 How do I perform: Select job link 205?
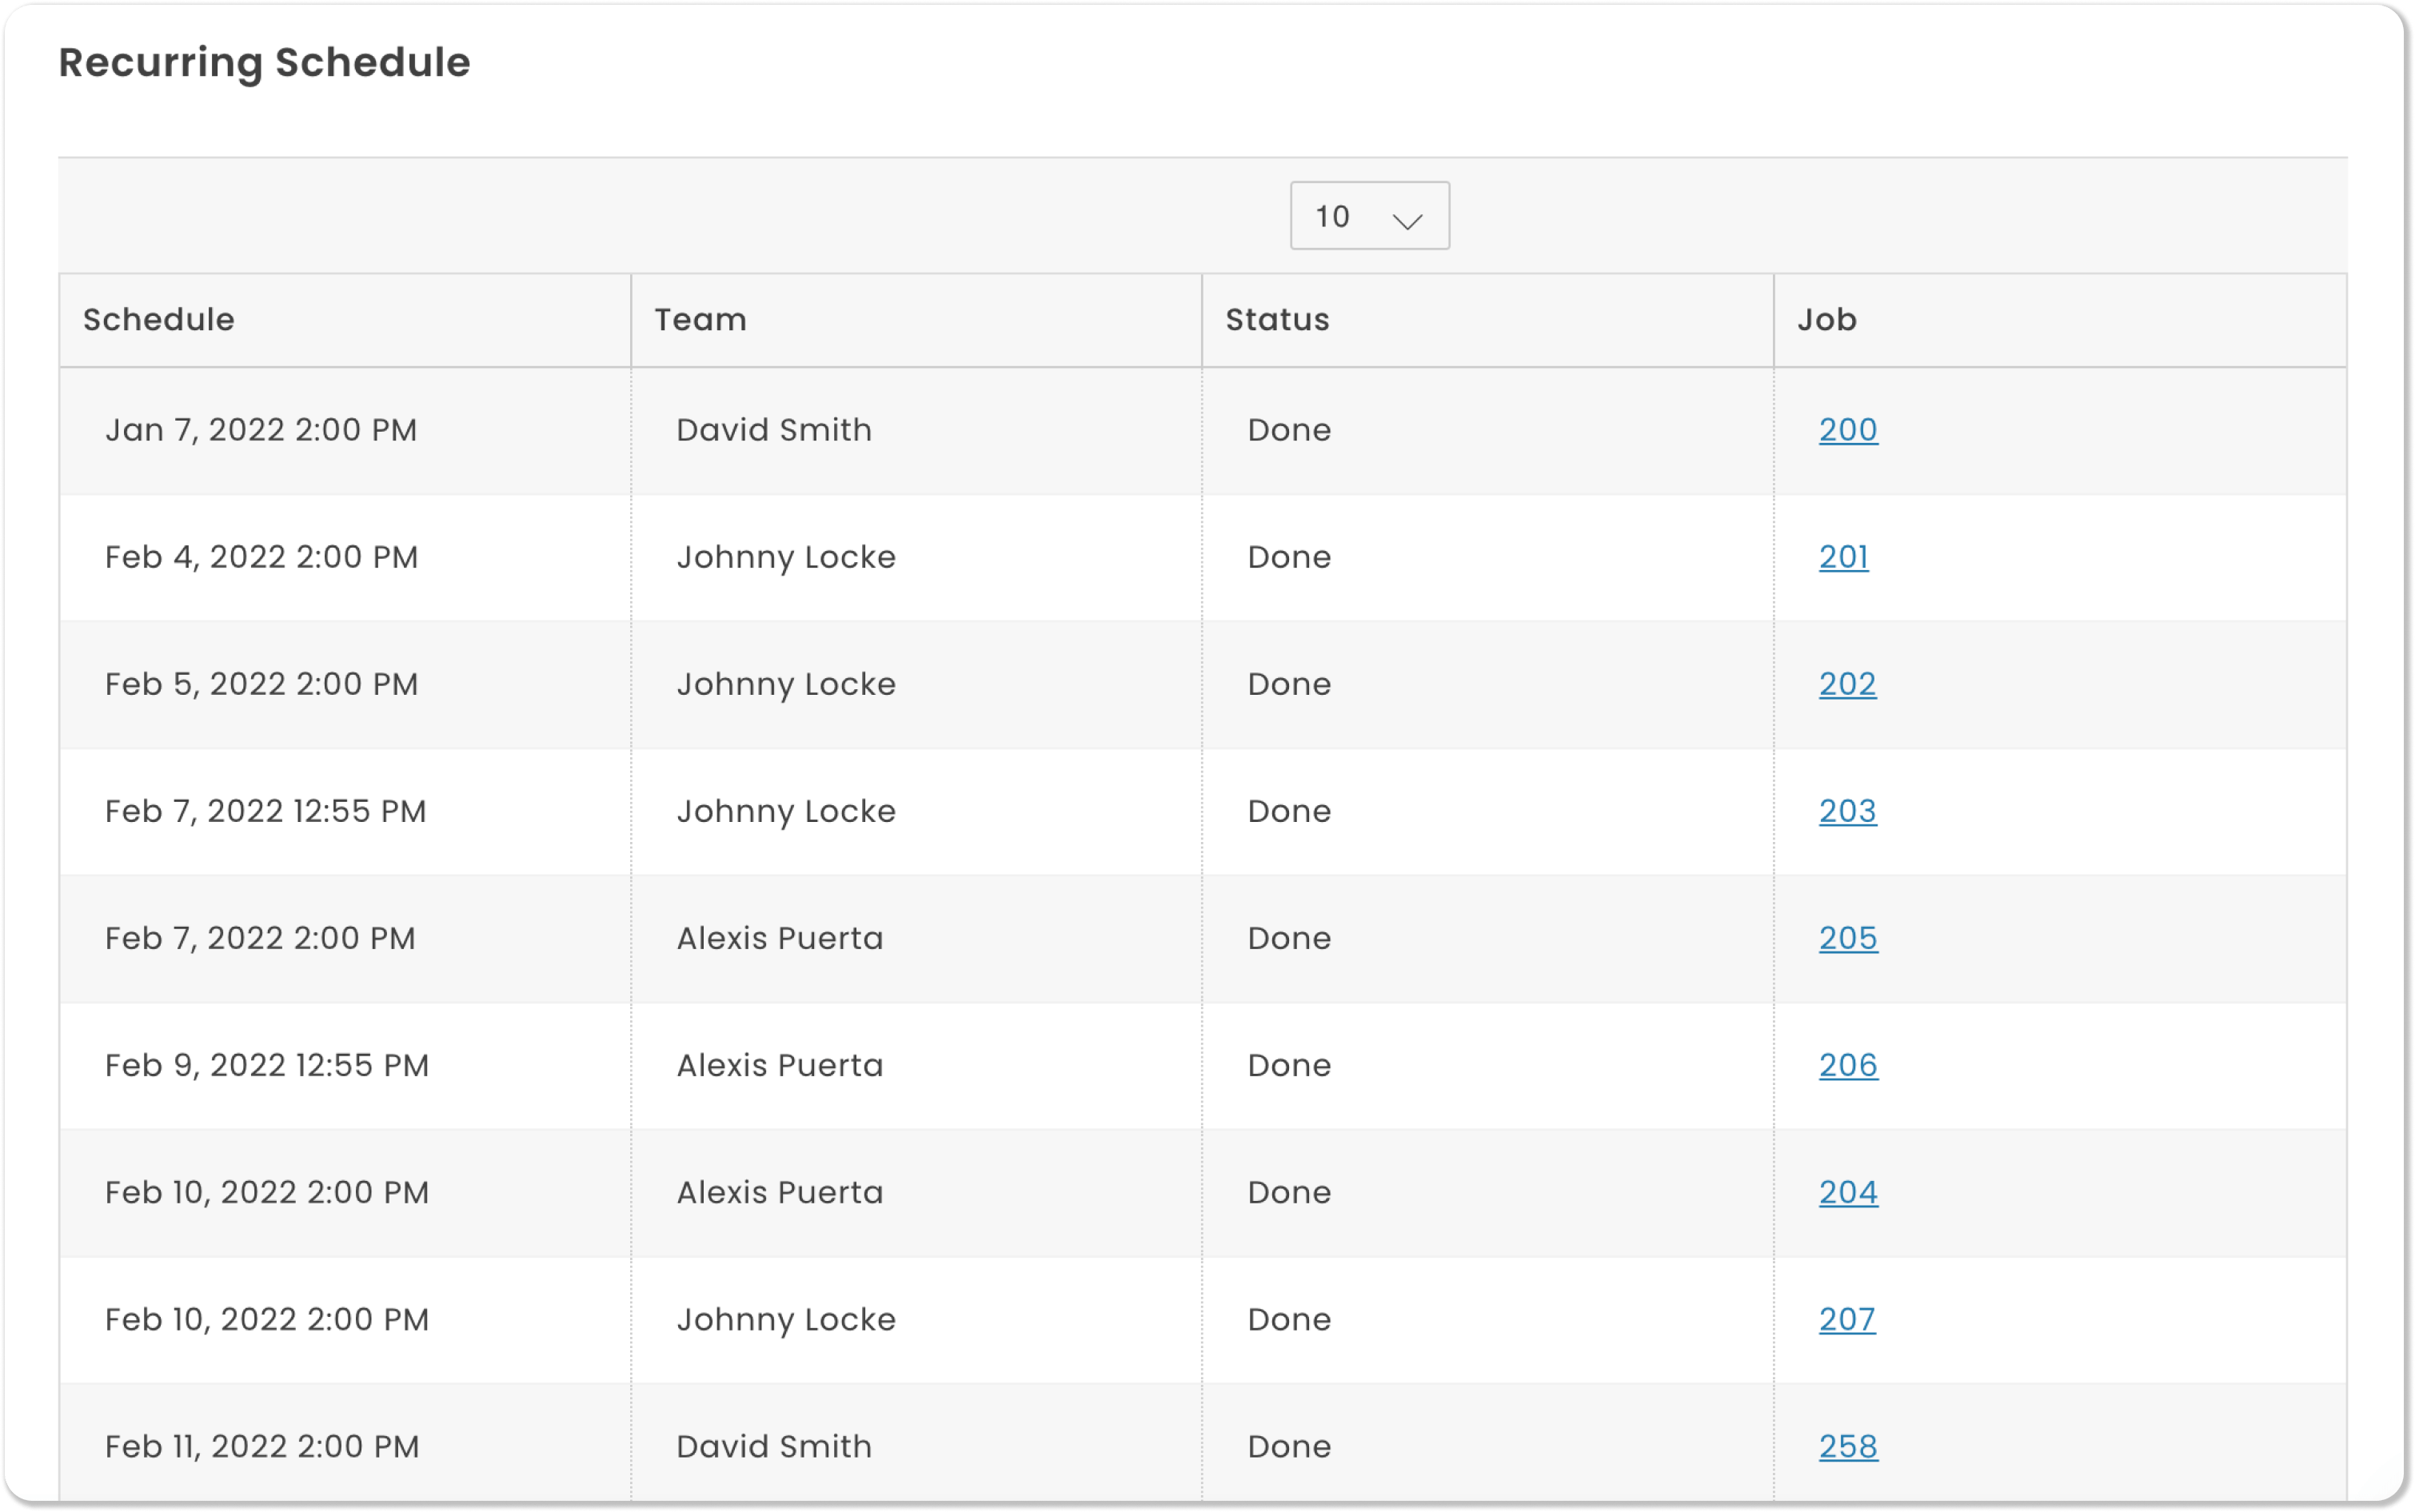coord(1848,938)
